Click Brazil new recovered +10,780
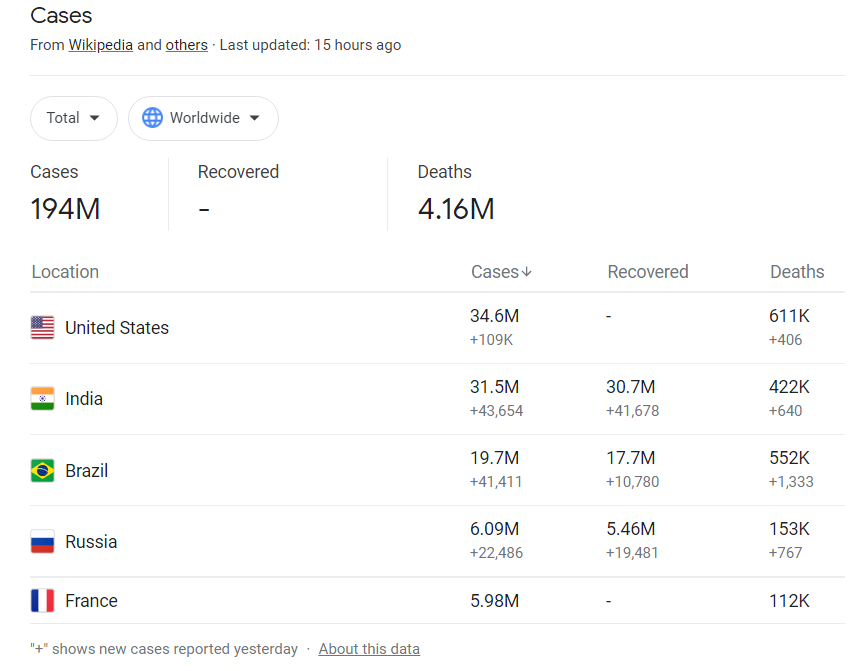The height and width of the screenshot is (671, 861). tap(633, 482)
